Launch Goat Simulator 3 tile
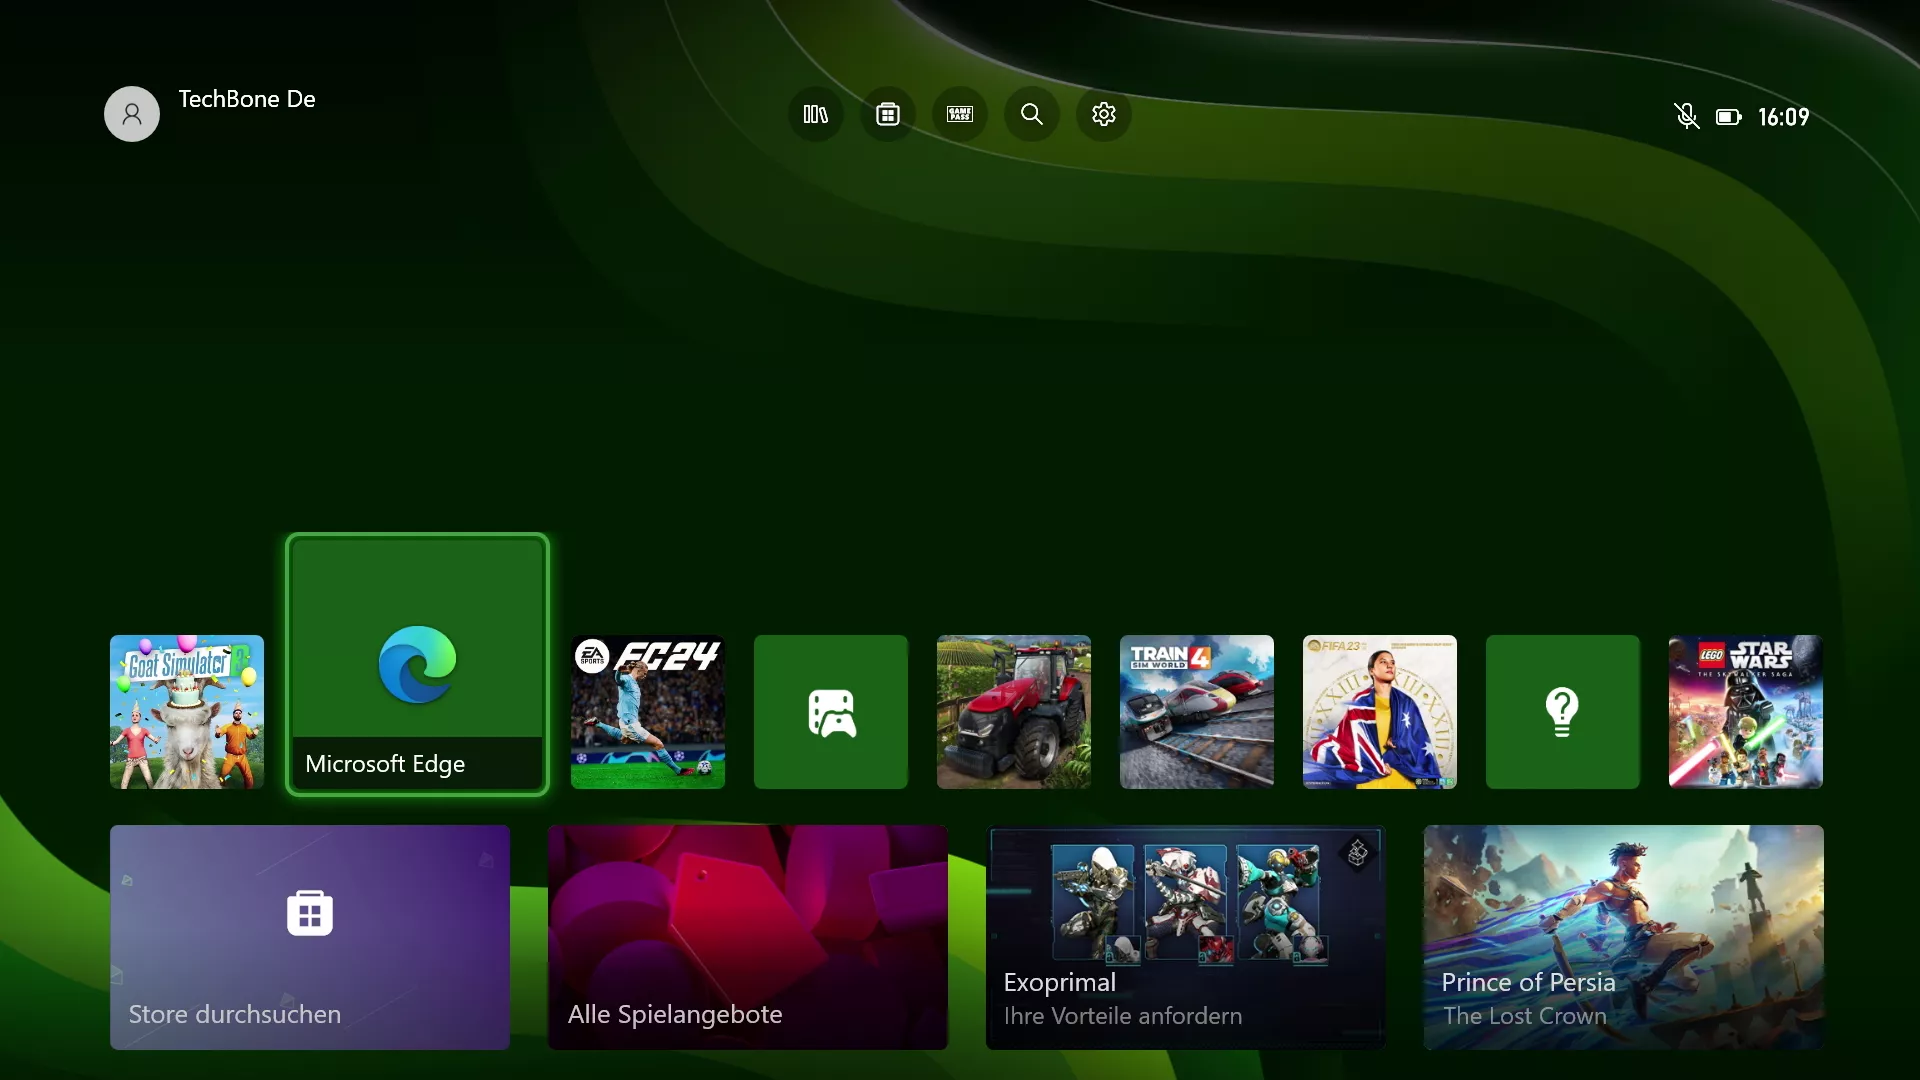This screenshot has width=1920, height=1080. [x=187, y=712]
